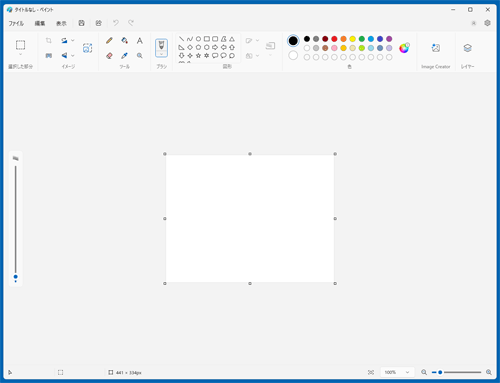Select the Eraser tool
Image resolution: width=500 pixels, height=383 pixels.
coord(109,56)
